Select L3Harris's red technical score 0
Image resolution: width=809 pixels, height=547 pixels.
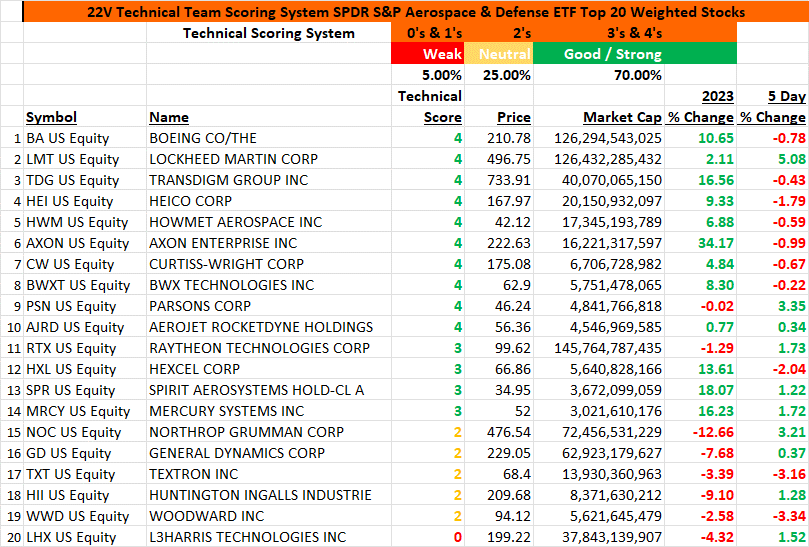click(x=428, y=537)
